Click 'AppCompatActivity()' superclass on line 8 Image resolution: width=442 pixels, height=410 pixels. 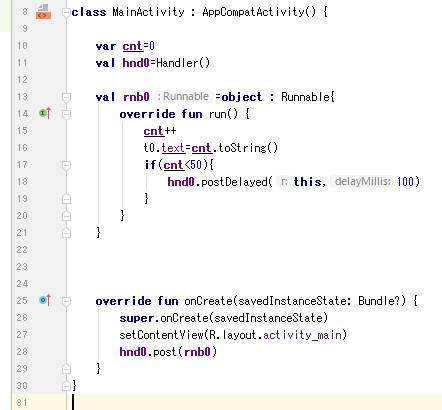(x=259, y=12)
